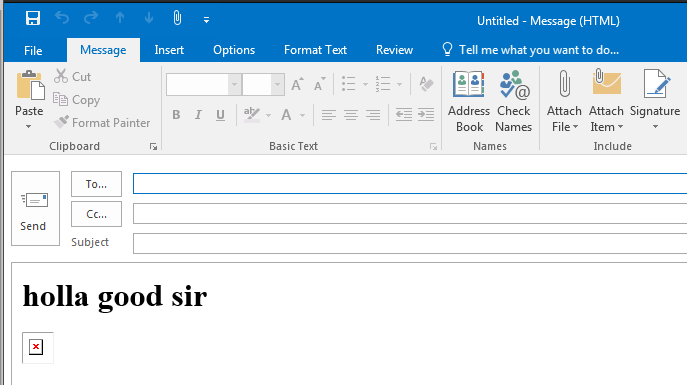
Task: Expand the numbering style arrow
Action: 399,84
